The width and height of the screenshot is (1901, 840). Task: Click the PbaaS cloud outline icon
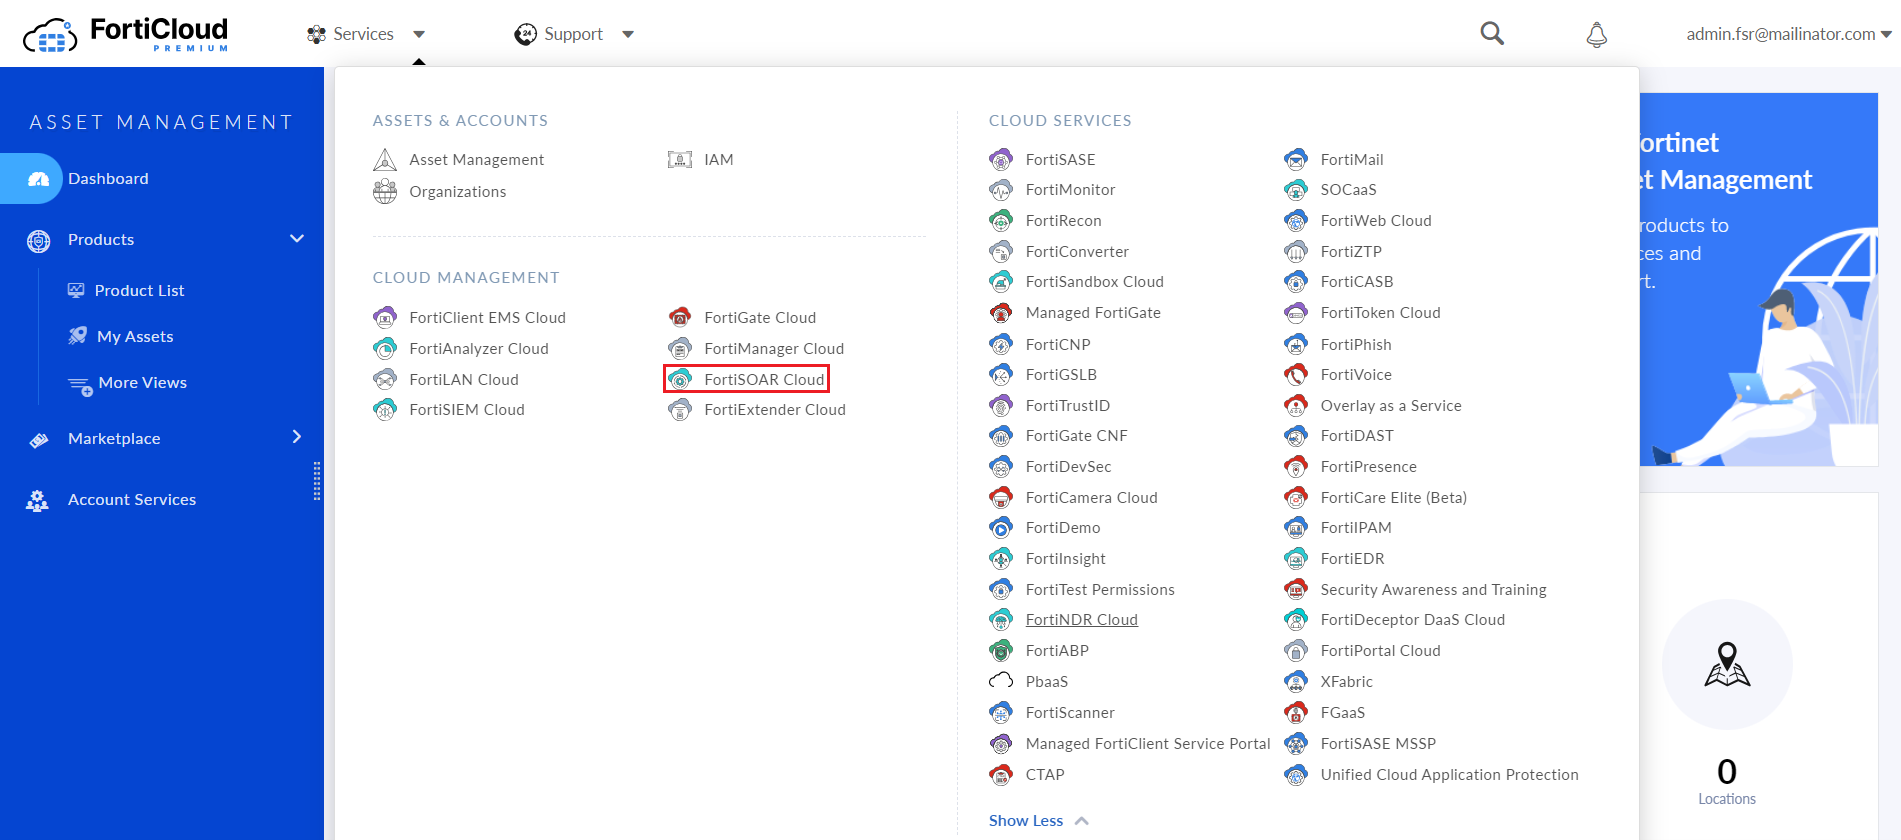point(1001,681)
